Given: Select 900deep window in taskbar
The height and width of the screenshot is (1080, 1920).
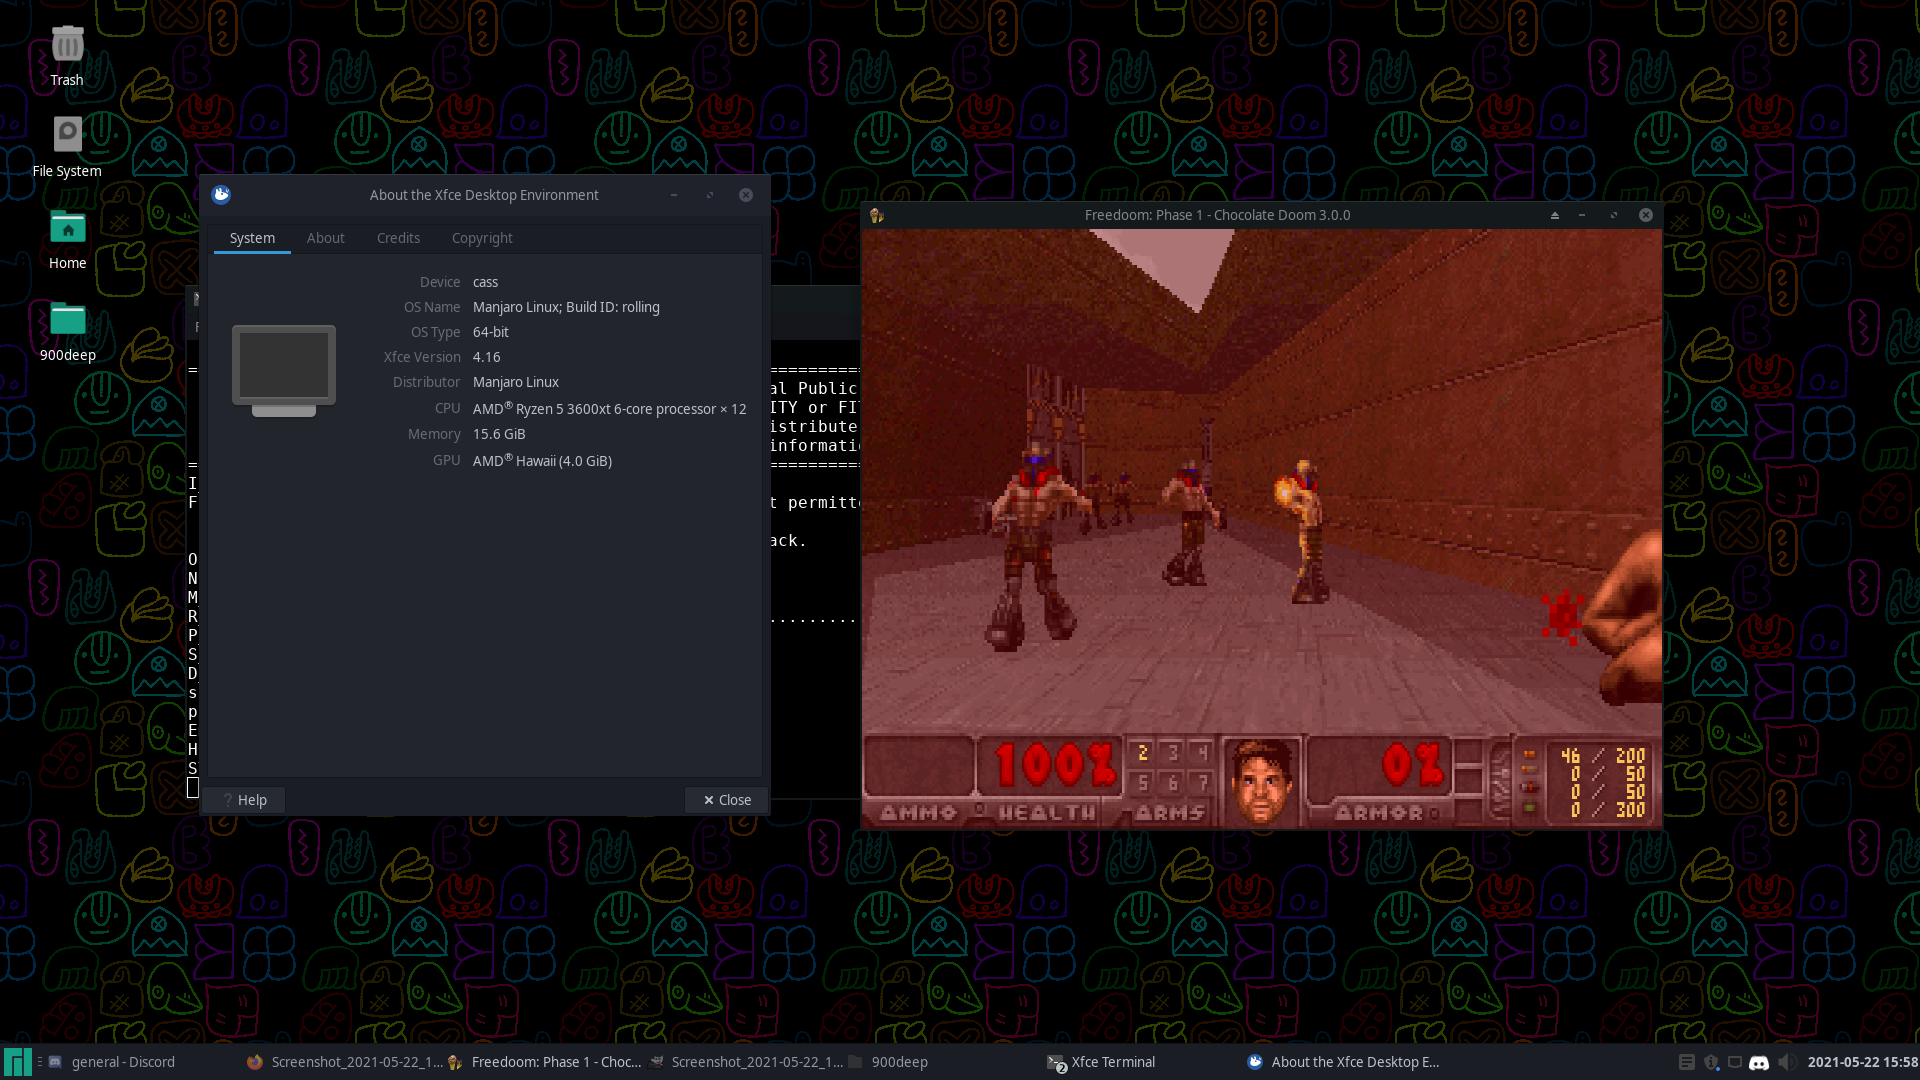Looking at the screenshot, I should (x=898, y=1062).
